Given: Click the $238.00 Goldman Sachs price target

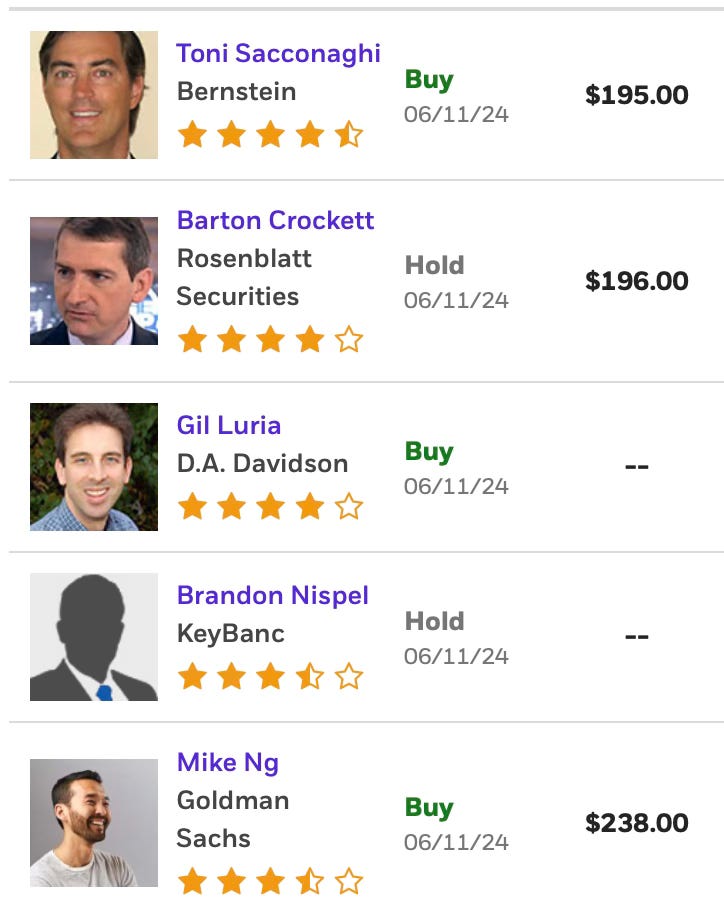Looking at the screenshot, I should (x=636, y=823).
